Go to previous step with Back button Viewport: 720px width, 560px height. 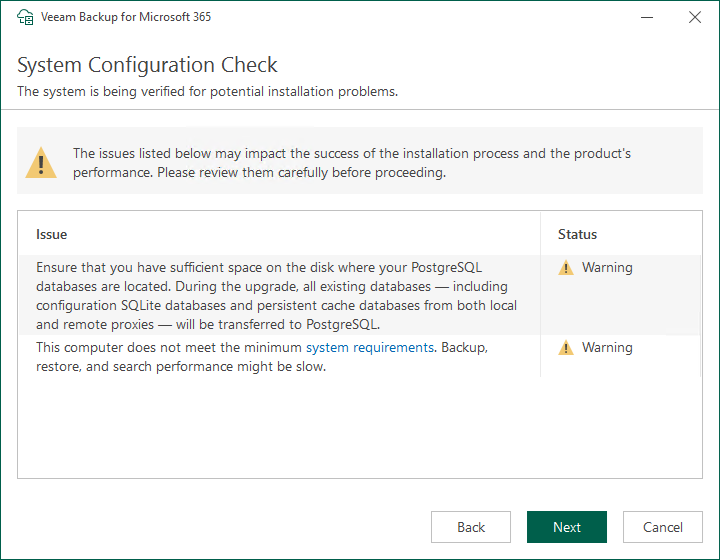point(471,527)
